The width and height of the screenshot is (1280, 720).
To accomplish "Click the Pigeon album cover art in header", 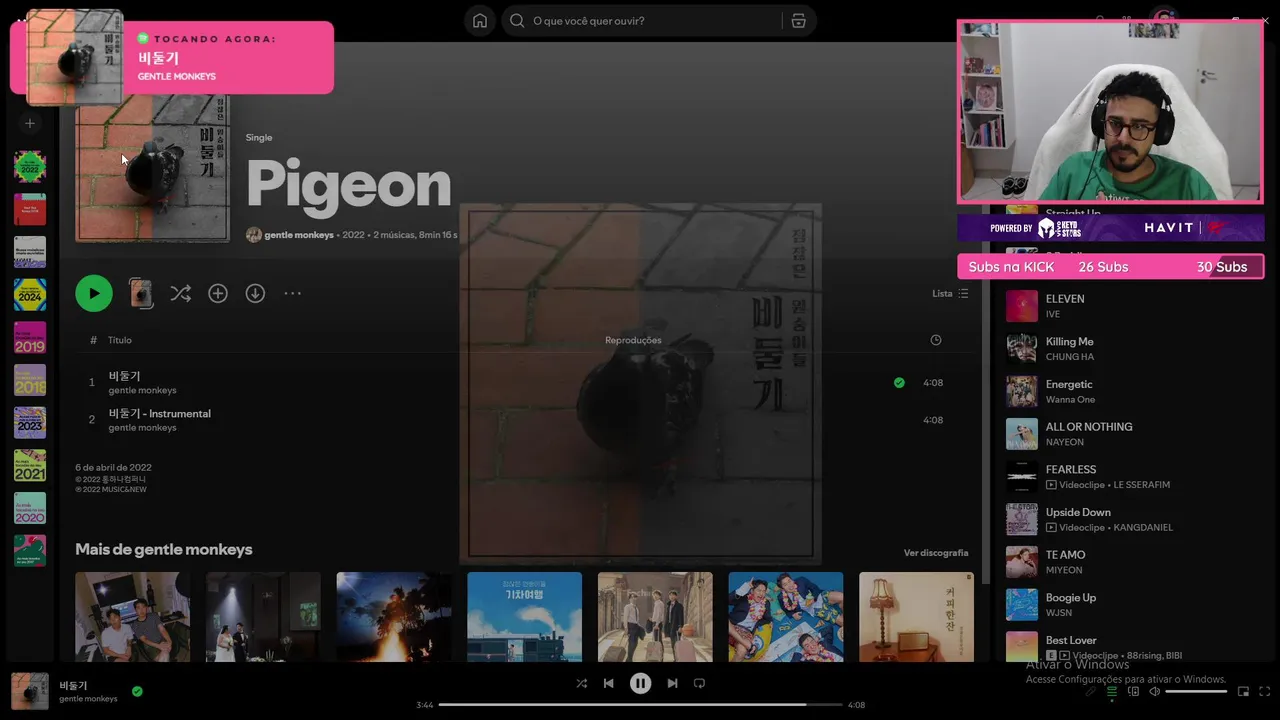I will tap(152, 168).
